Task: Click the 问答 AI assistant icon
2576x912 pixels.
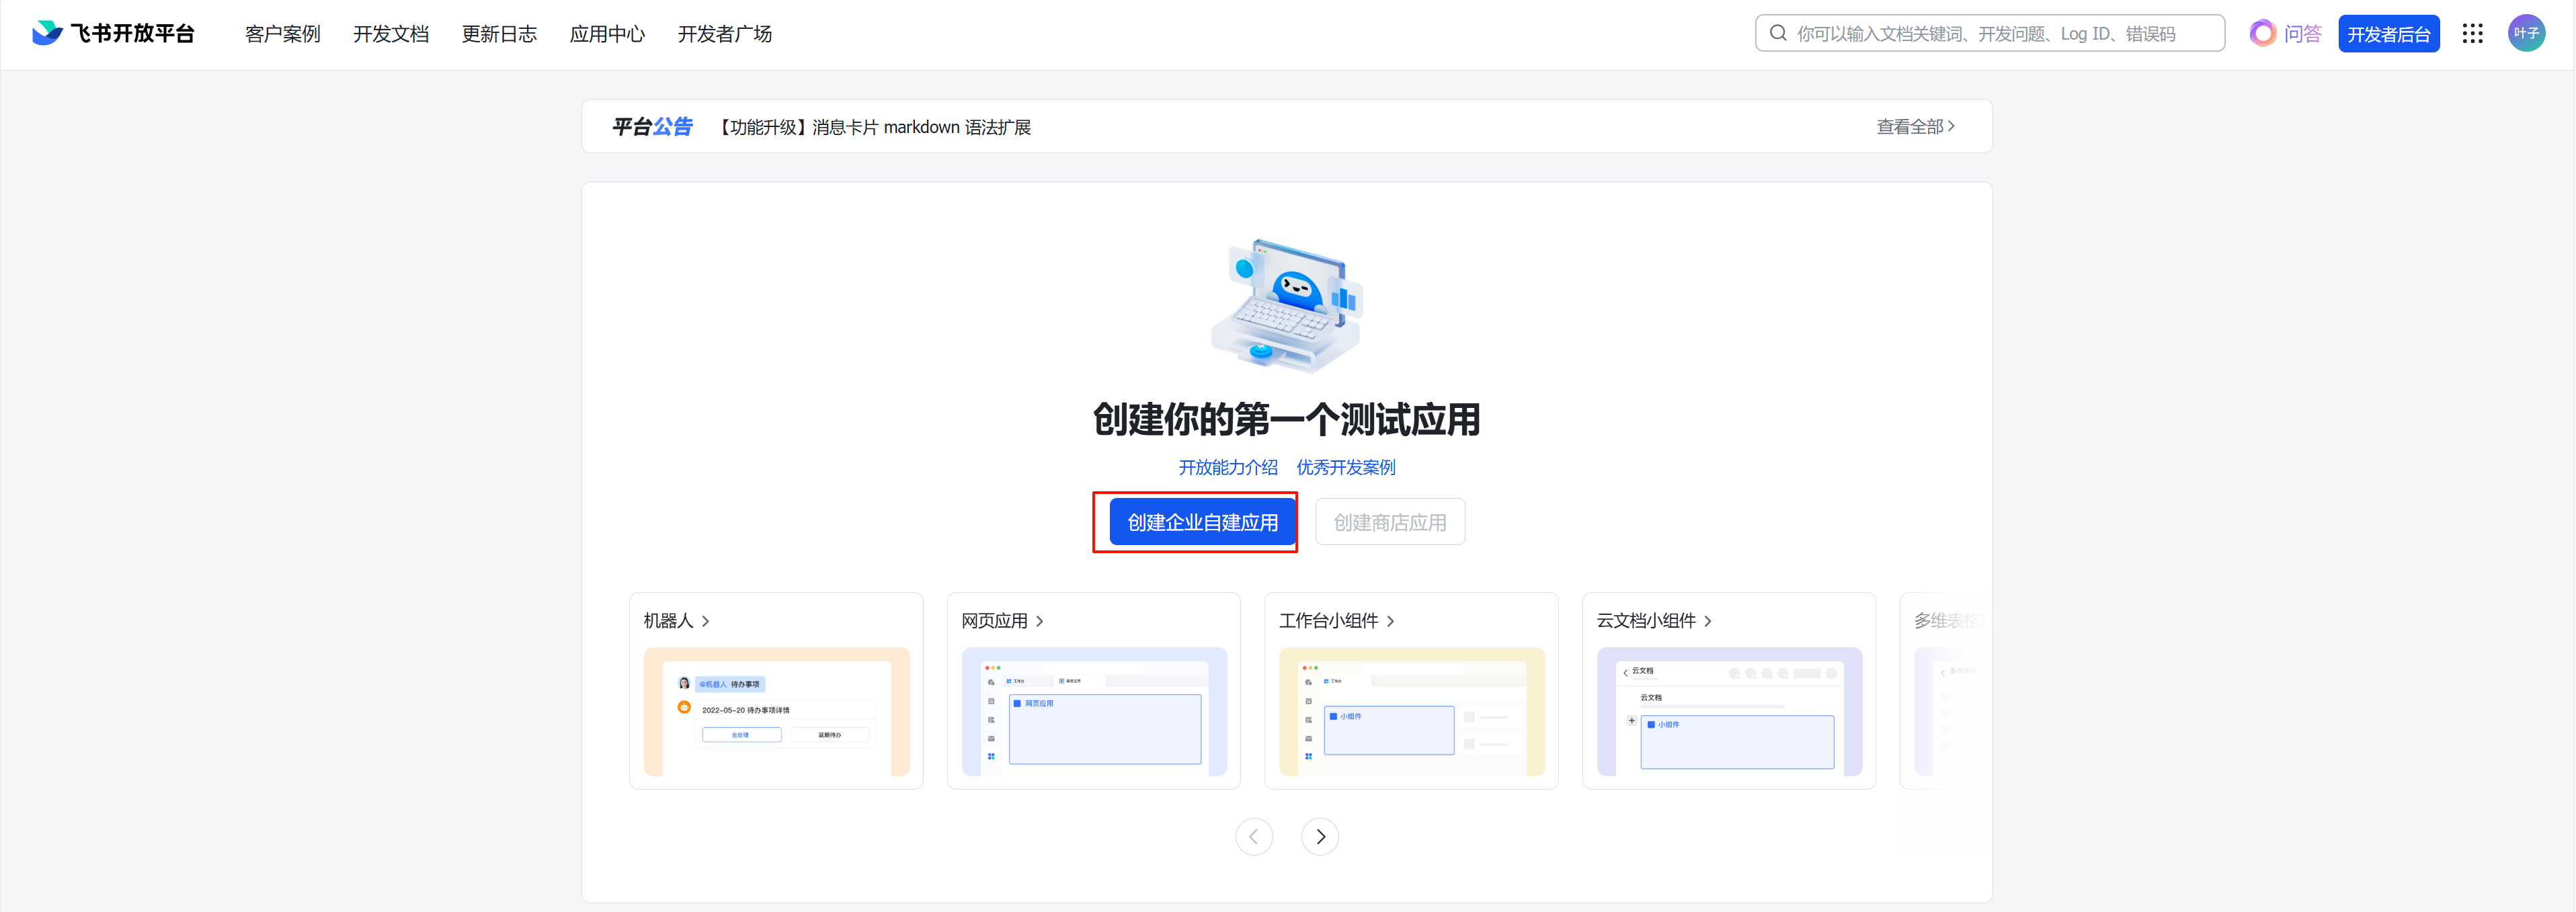Action: [x=2262, y=33]
